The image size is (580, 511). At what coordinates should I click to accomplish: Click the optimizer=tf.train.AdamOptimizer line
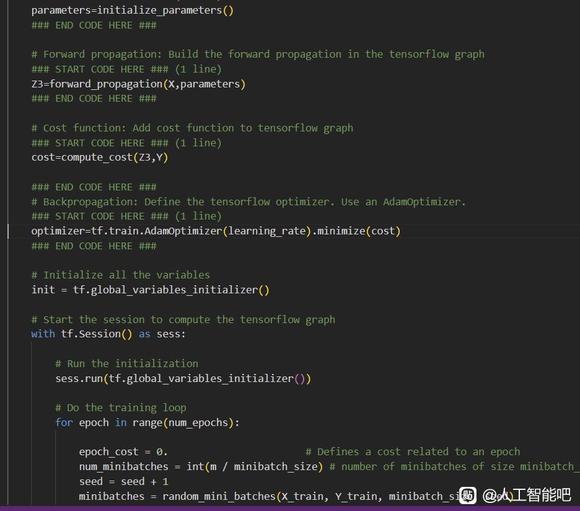(216, 231)
